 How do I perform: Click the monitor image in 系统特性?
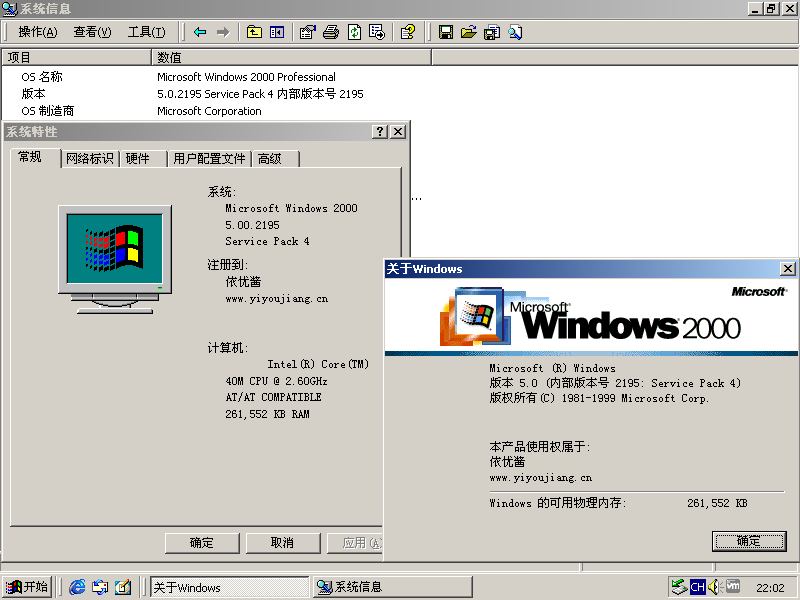pos(115,260)
